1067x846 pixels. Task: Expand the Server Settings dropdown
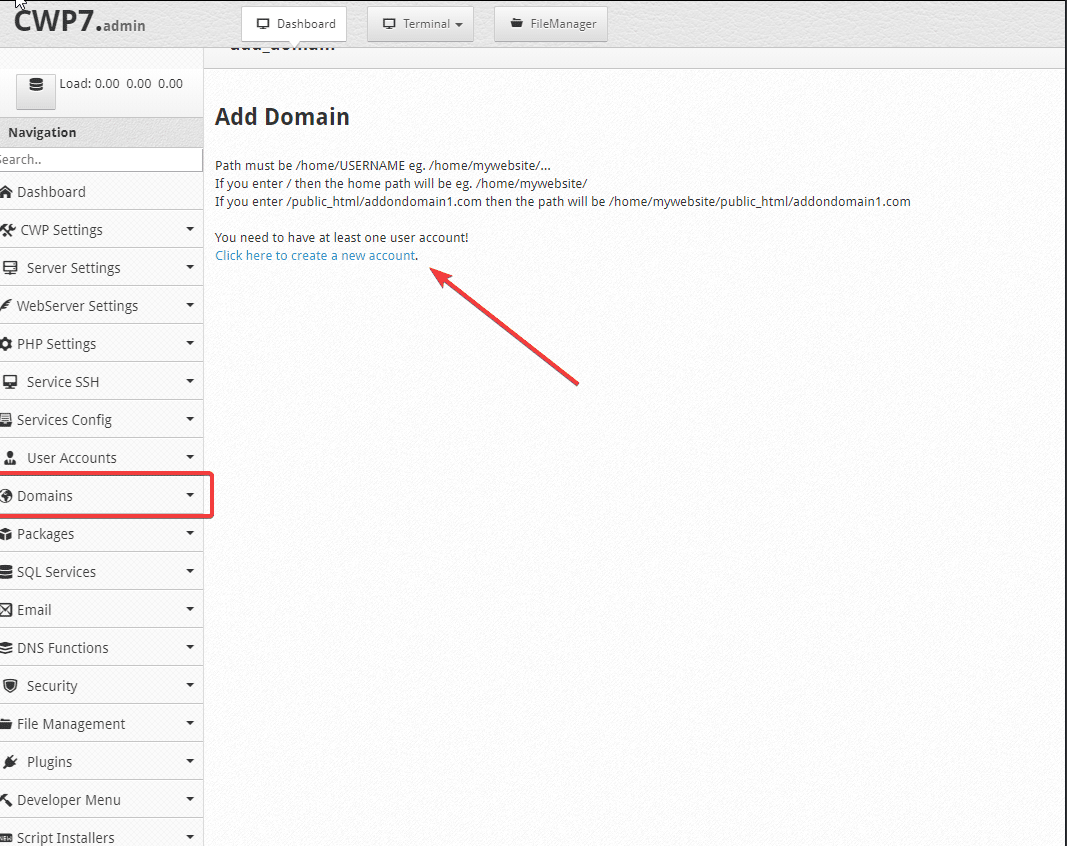pyautogui.click(x=189, y=267)
